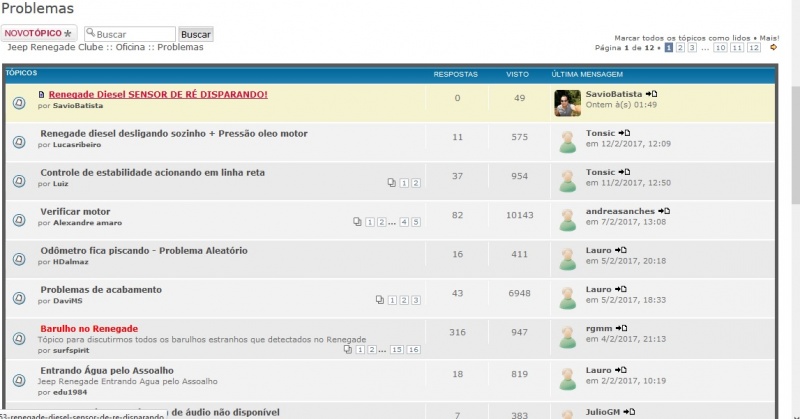
Task: Click topic status icon for Odômetro fica piscando
Action: coord(19,259)
